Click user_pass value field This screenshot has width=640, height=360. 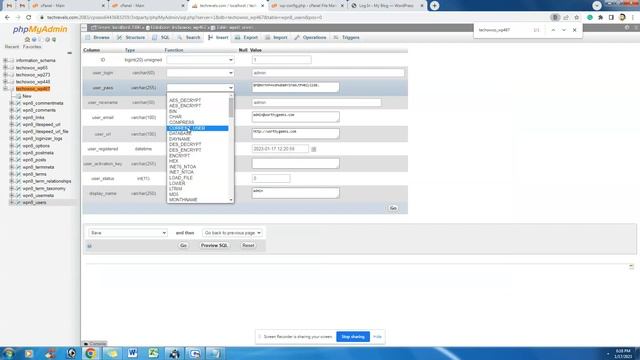point(296,87)
